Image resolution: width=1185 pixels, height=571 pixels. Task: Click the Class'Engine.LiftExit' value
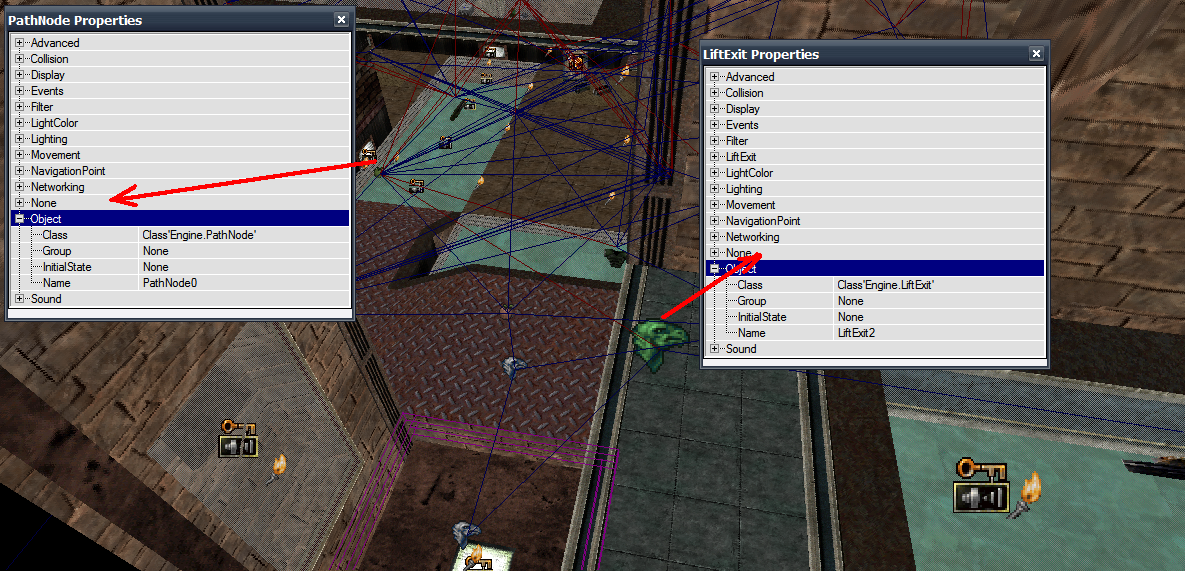tap(939, 285)
